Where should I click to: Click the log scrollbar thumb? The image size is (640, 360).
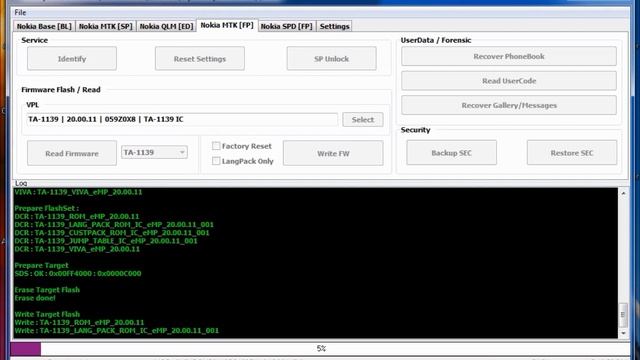click(x=623, y=315)
